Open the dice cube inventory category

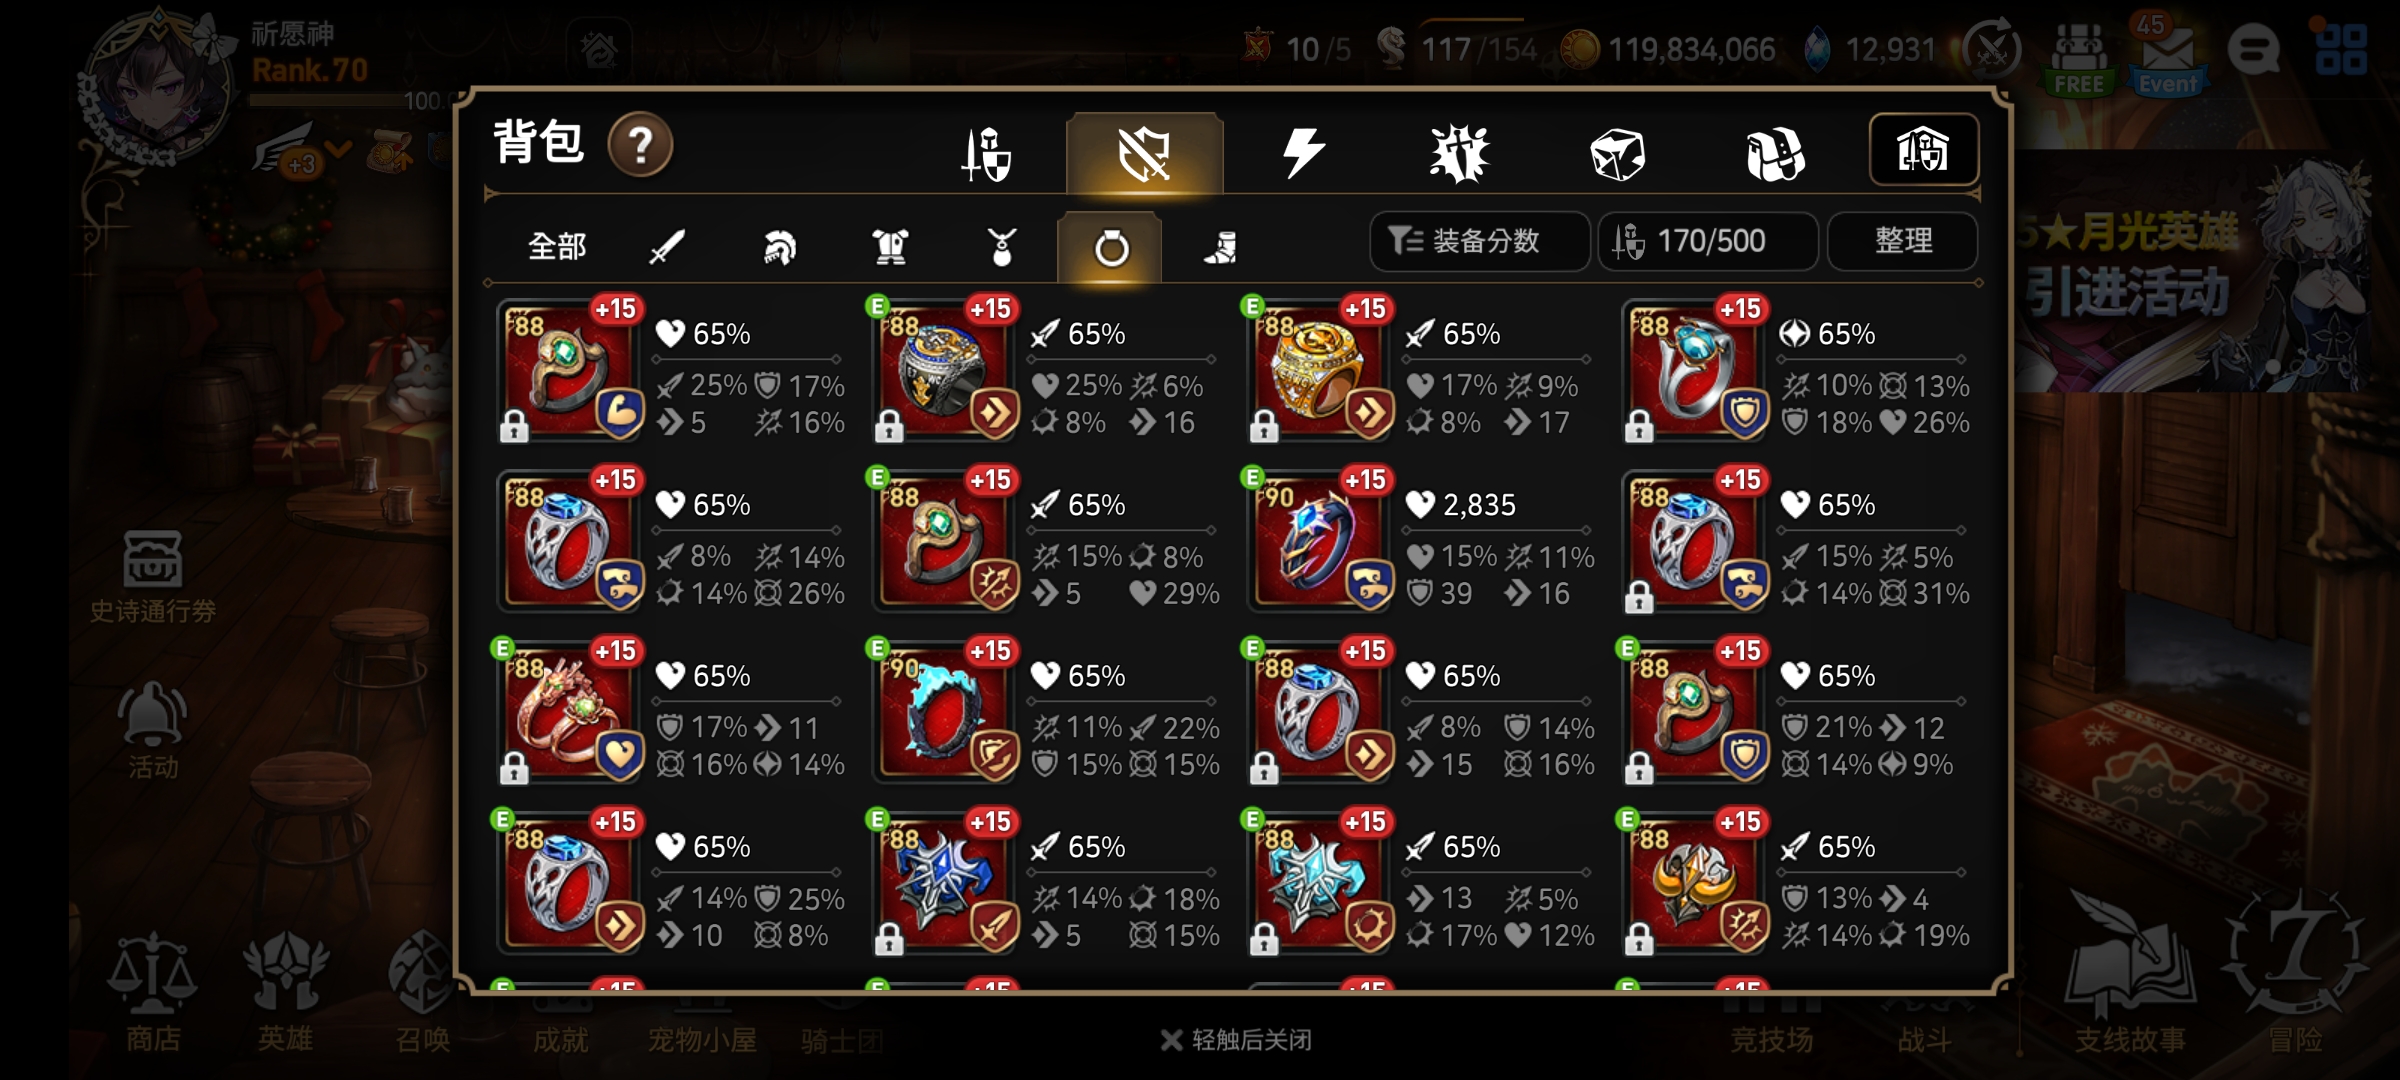(x=1617, y=155)
